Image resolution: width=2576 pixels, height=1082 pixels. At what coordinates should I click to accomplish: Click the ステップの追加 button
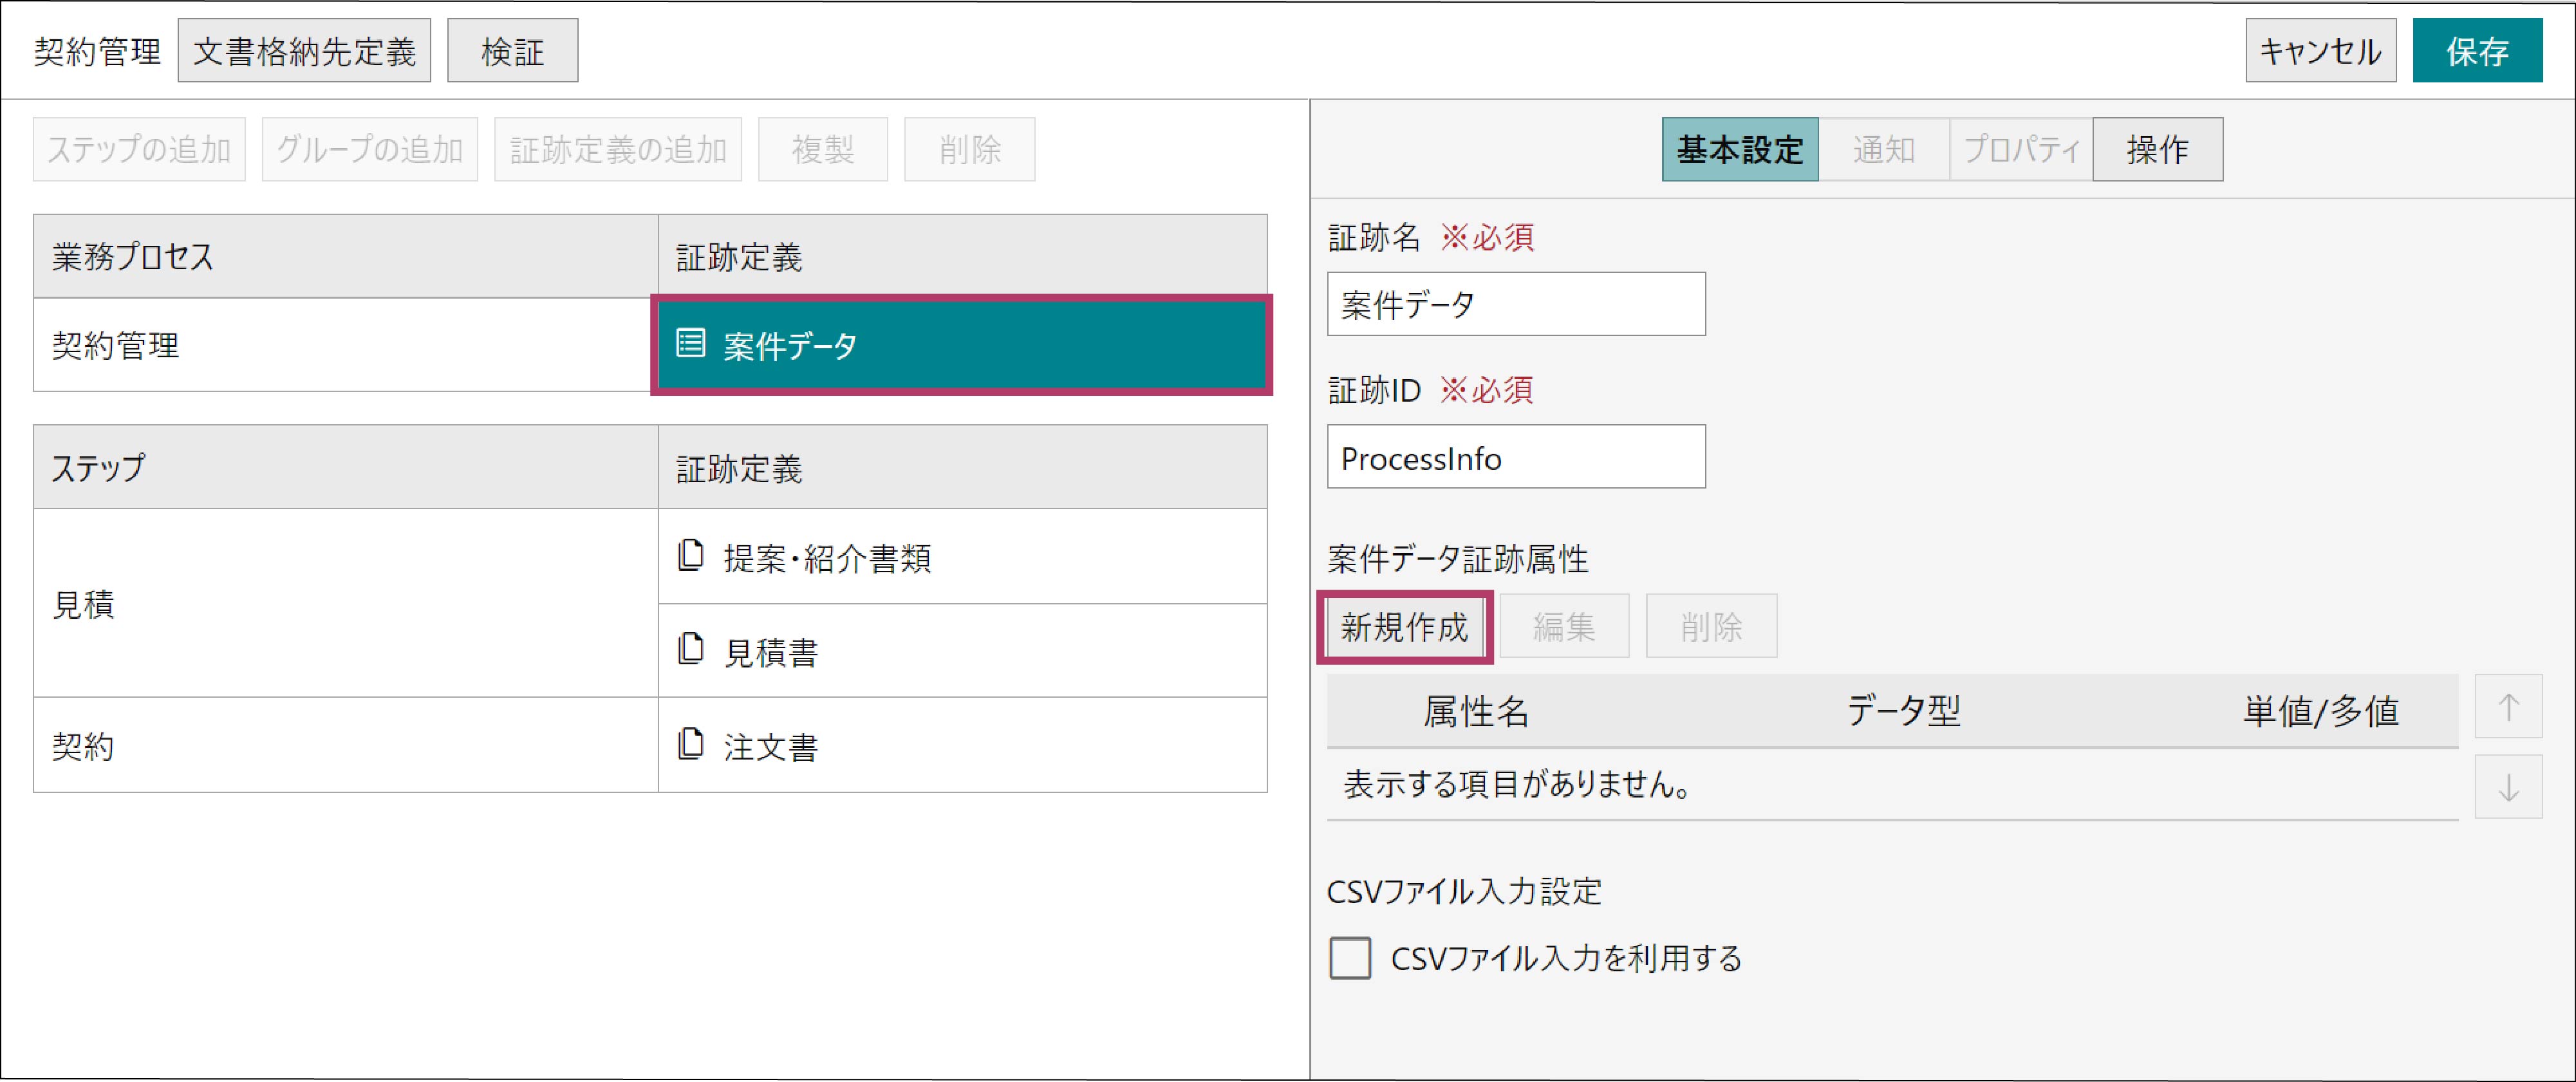[x=139, y=149]
